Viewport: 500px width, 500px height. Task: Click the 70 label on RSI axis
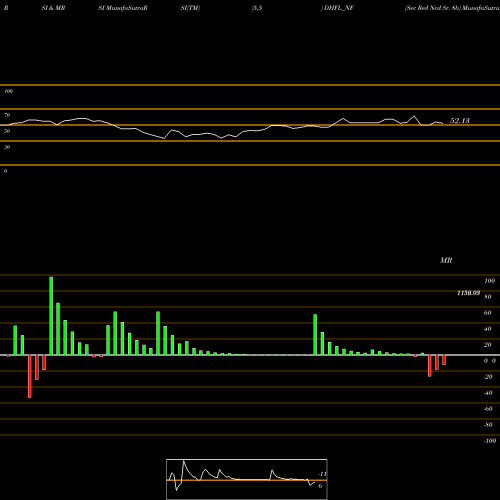tap(7, 115)
